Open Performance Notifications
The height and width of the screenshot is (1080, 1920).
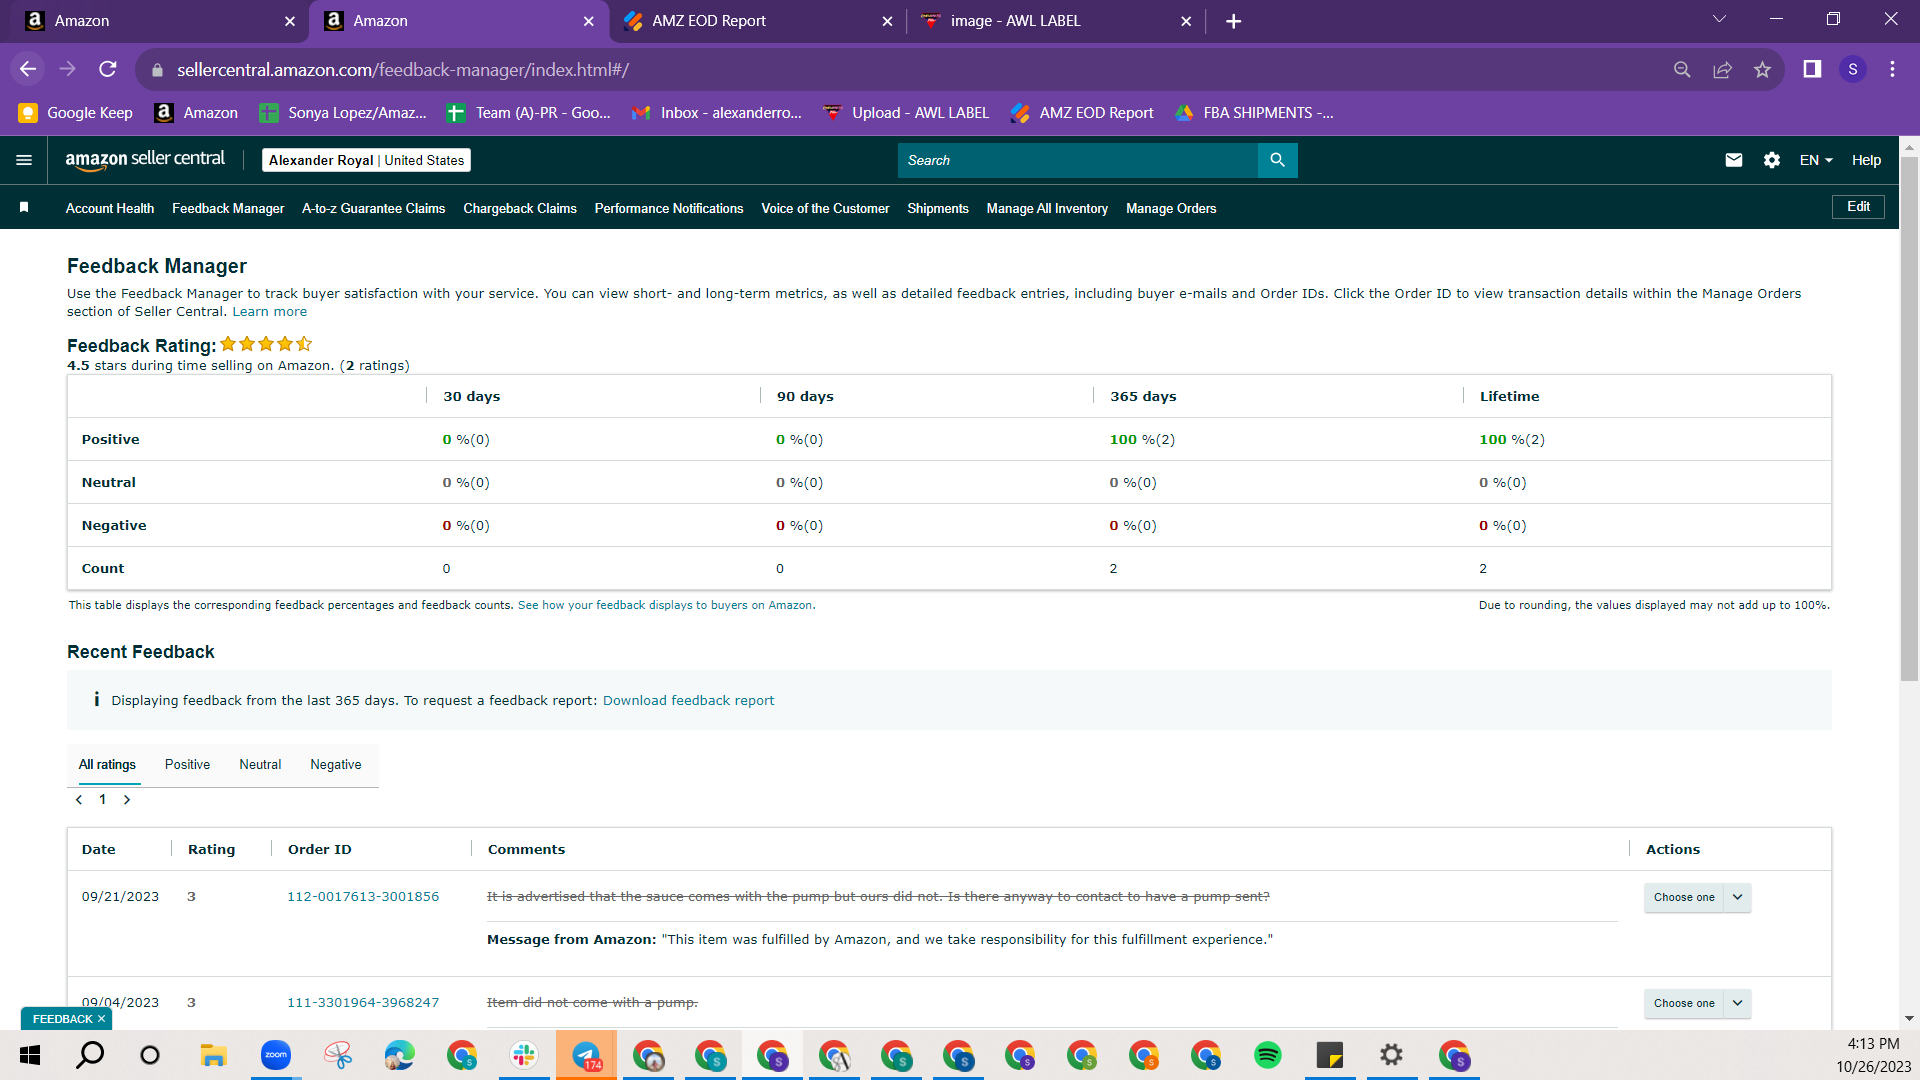coord(669,208)
